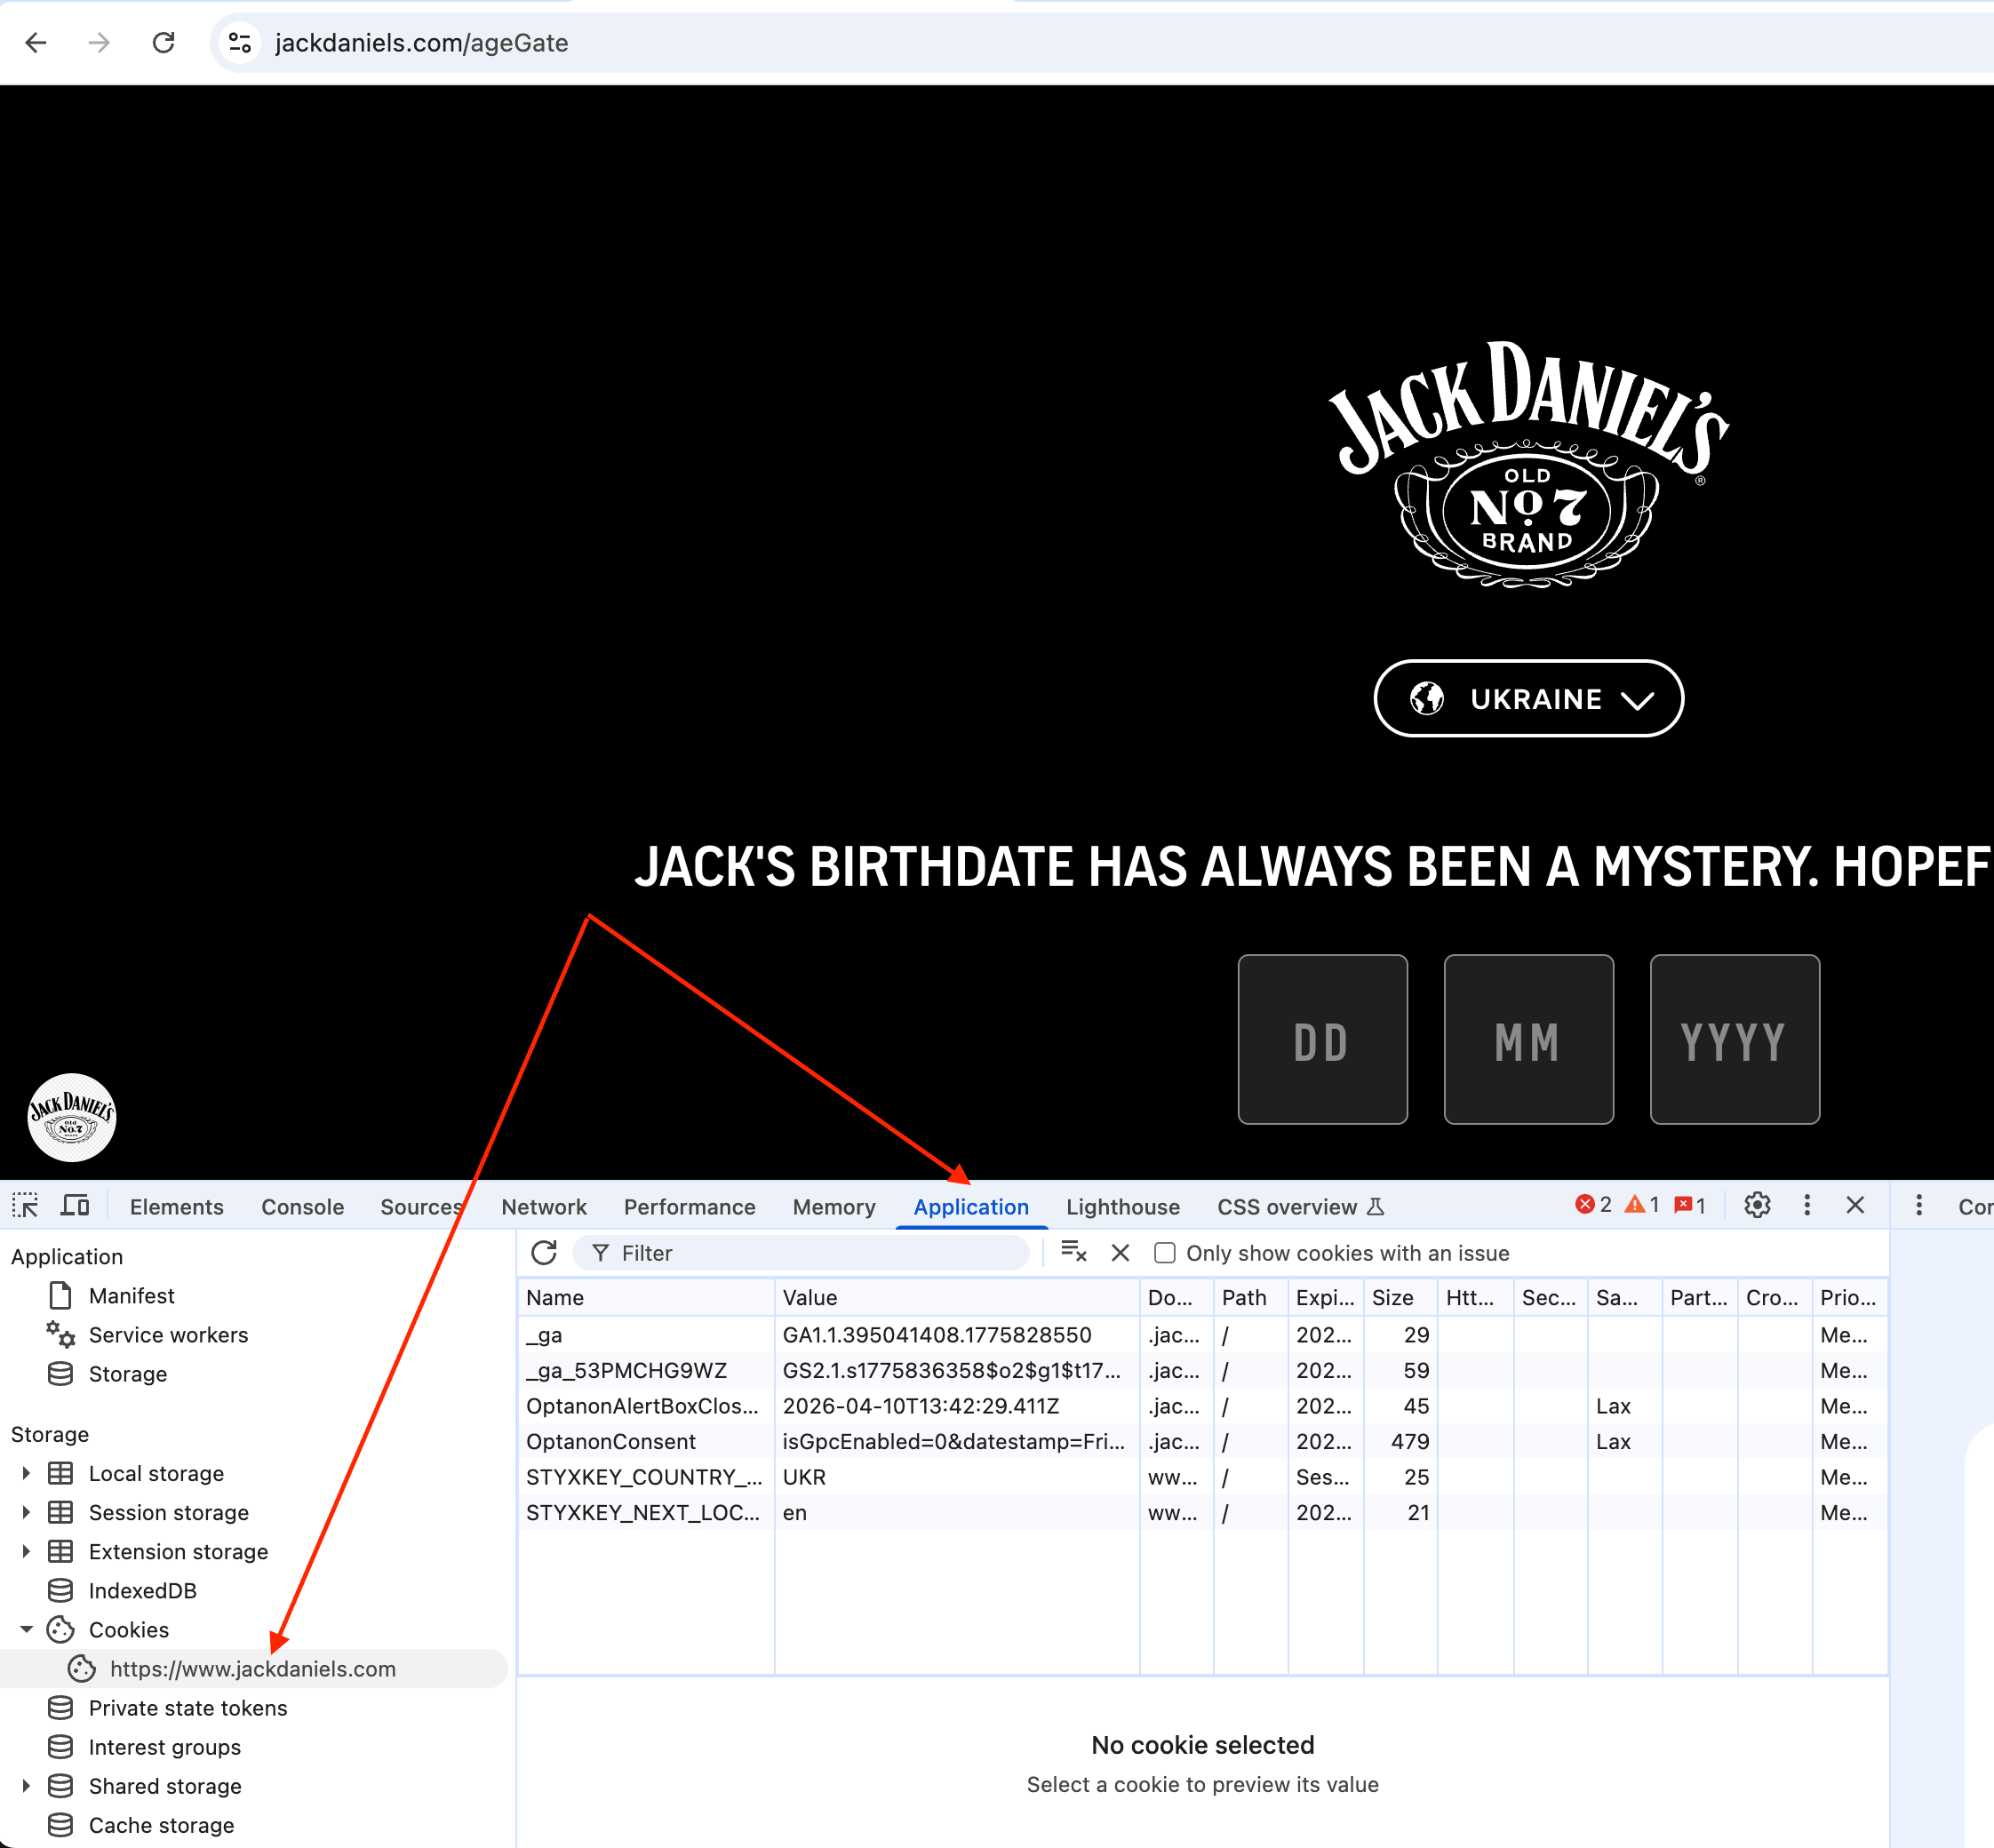This screenshot has width=1994, height=1848.
Task: Toggle the device toolbar icon
Action: point(75,1205)
